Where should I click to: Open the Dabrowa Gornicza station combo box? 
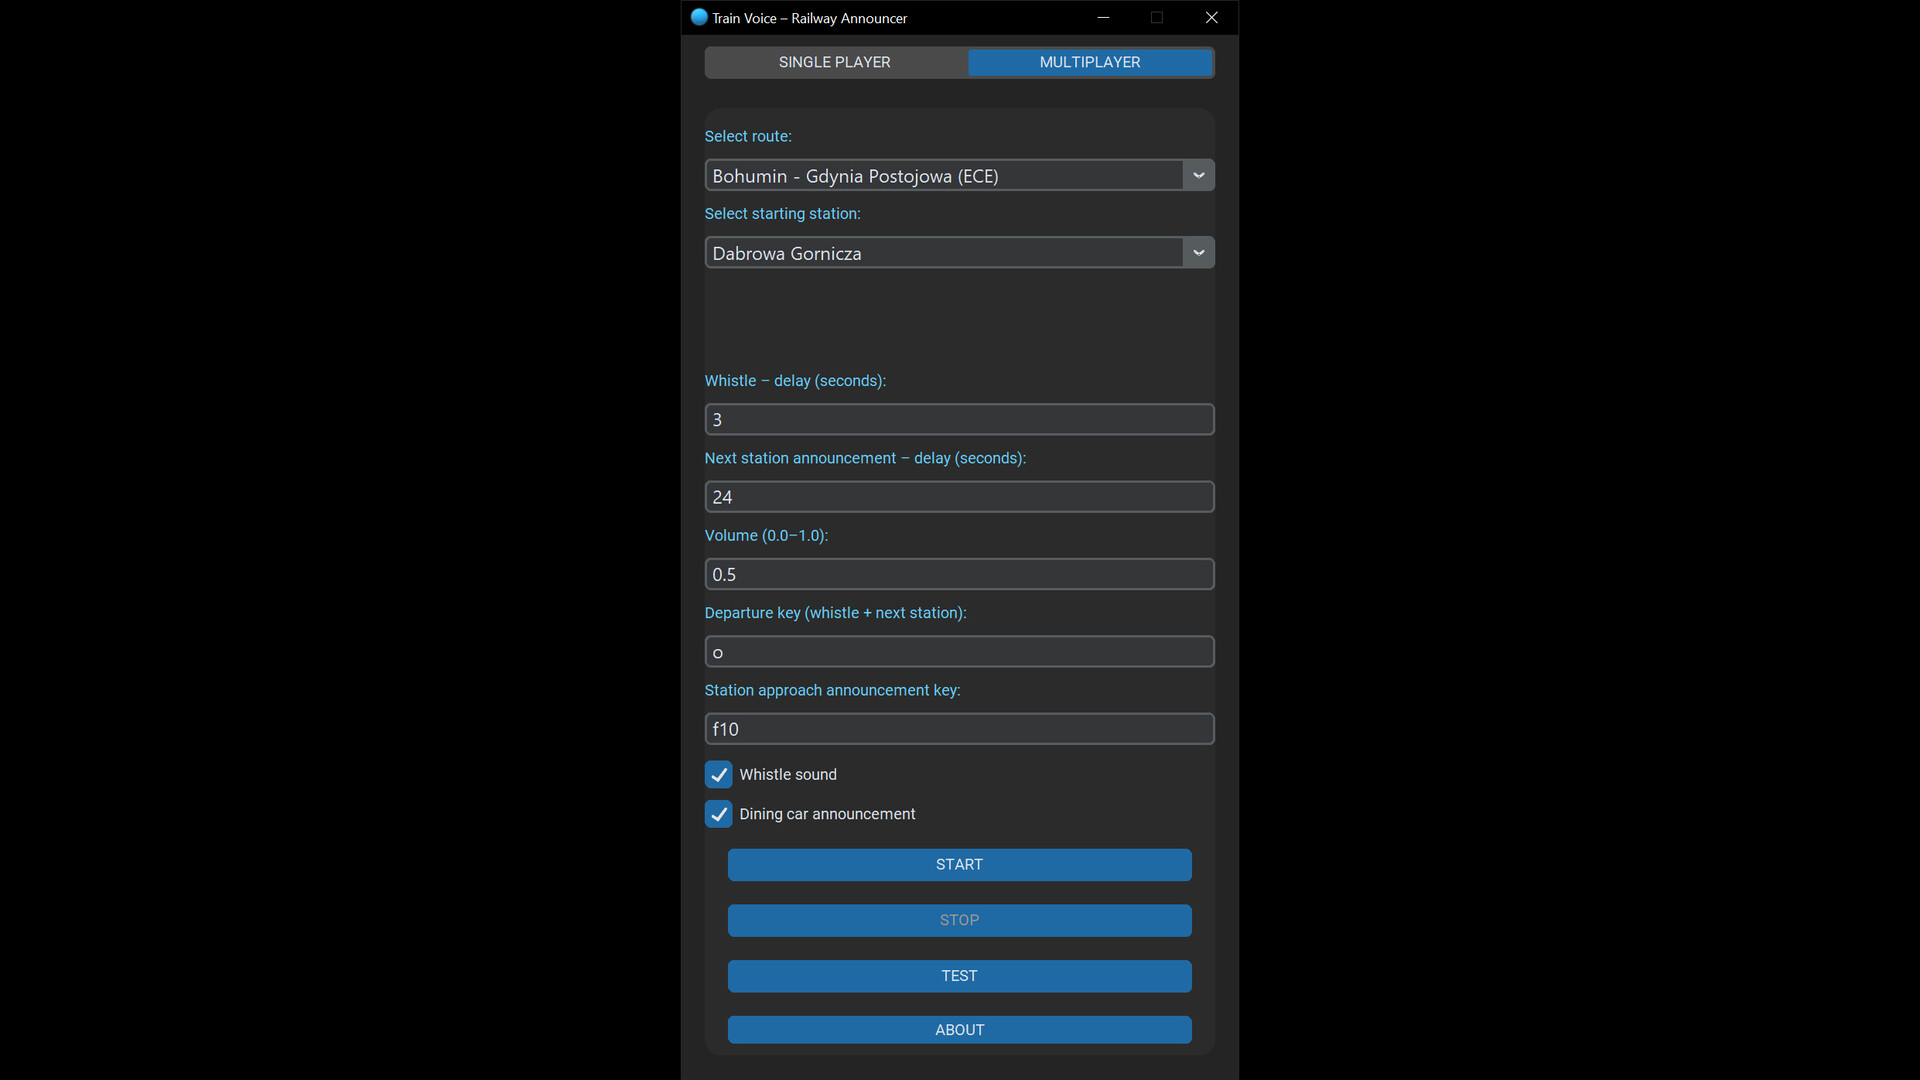pos(959,253)
